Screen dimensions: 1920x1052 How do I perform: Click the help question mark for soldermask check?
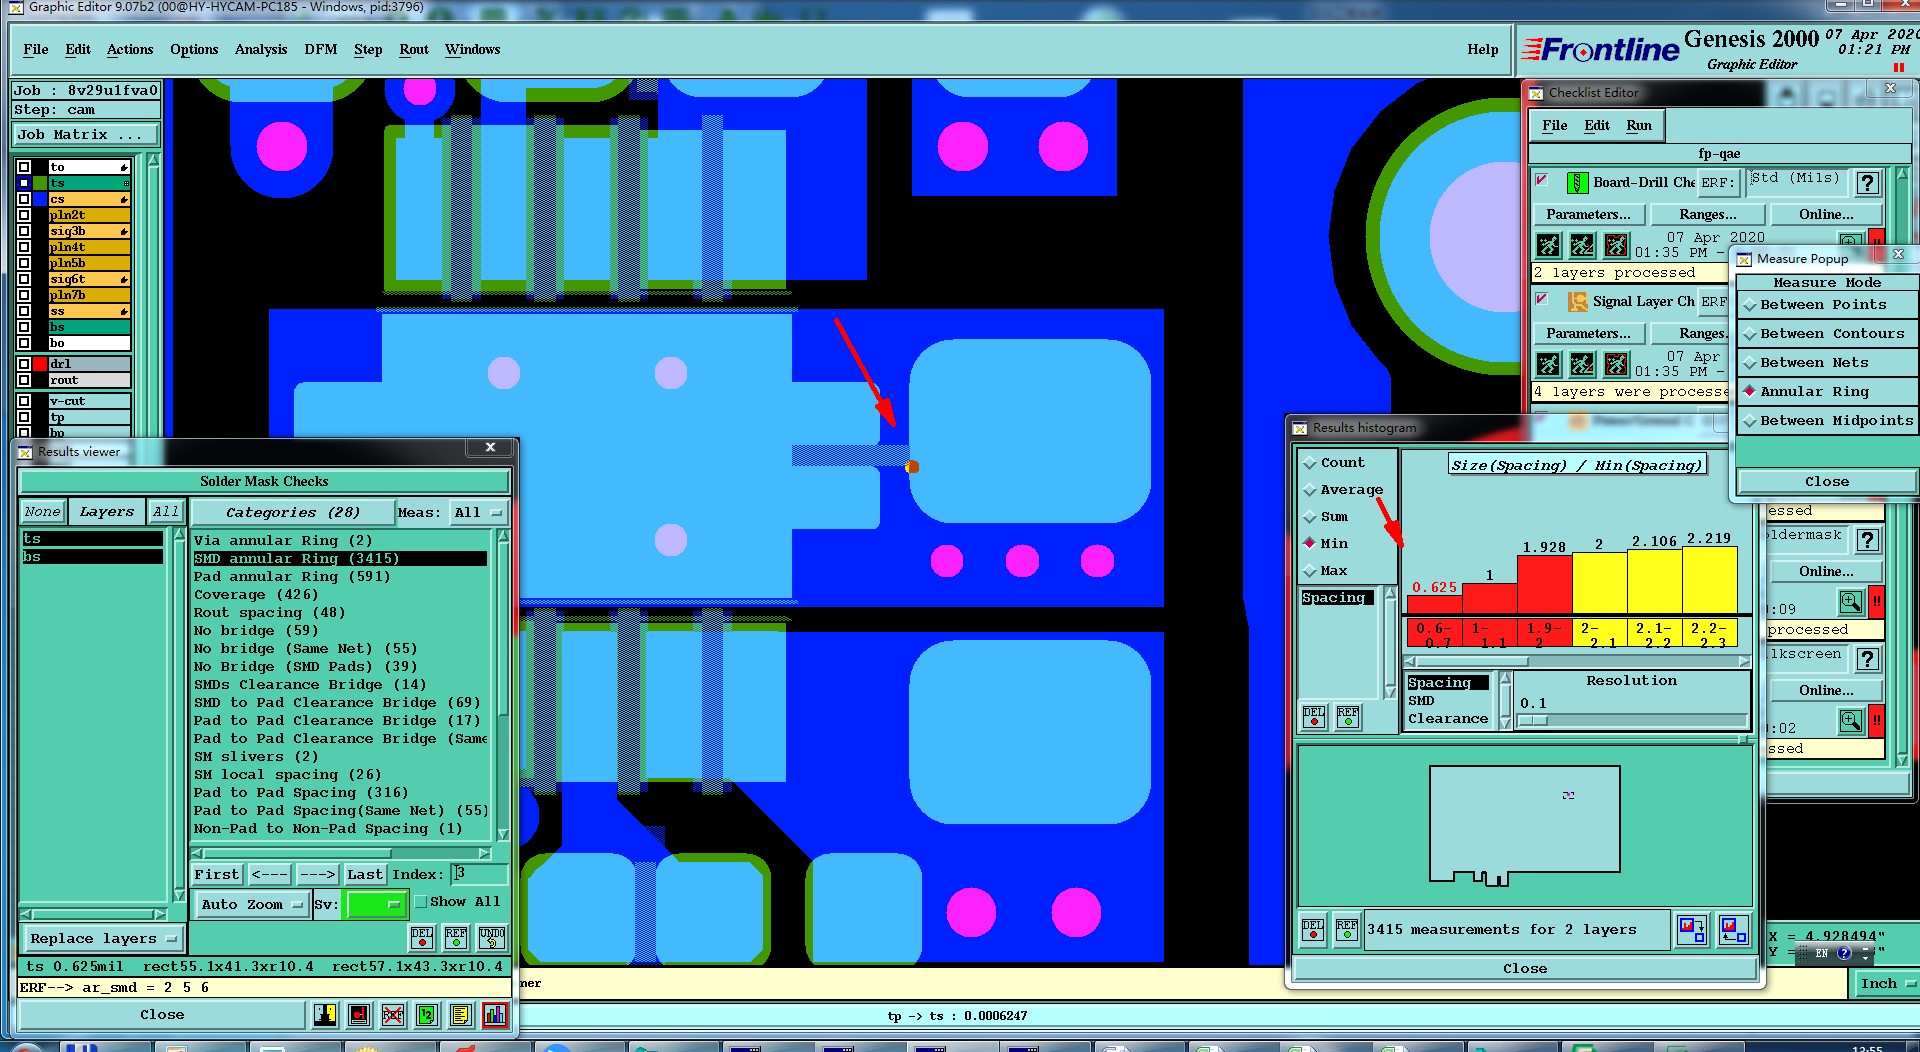[1867, 541]
